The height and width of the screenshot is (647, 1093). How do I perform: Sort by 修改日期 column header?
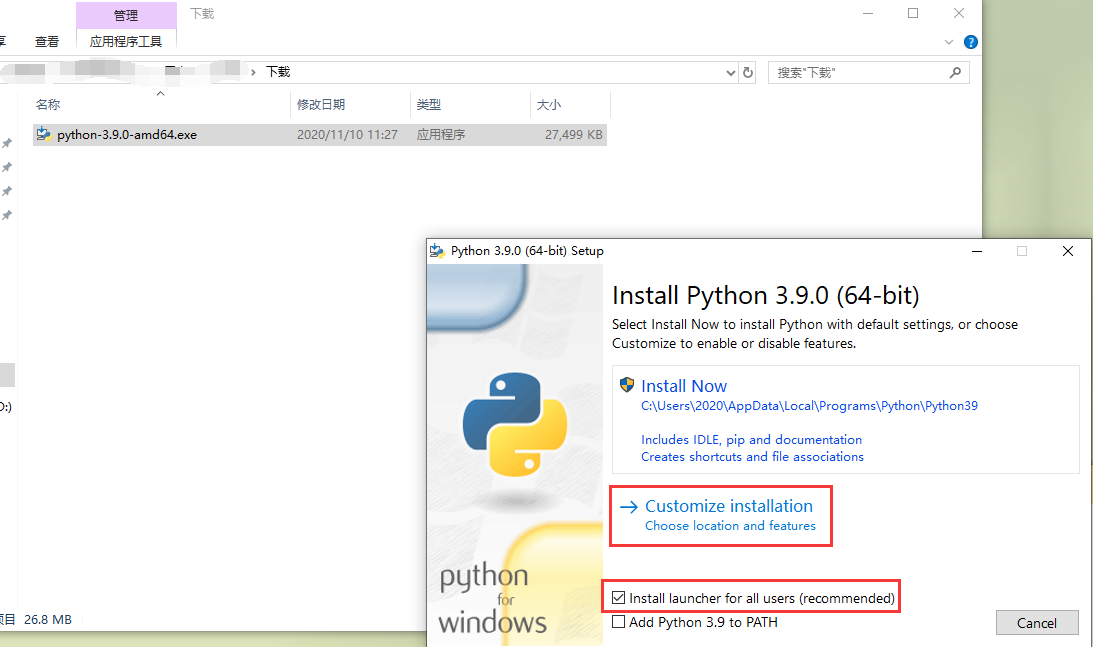click(x=321, y=105)
